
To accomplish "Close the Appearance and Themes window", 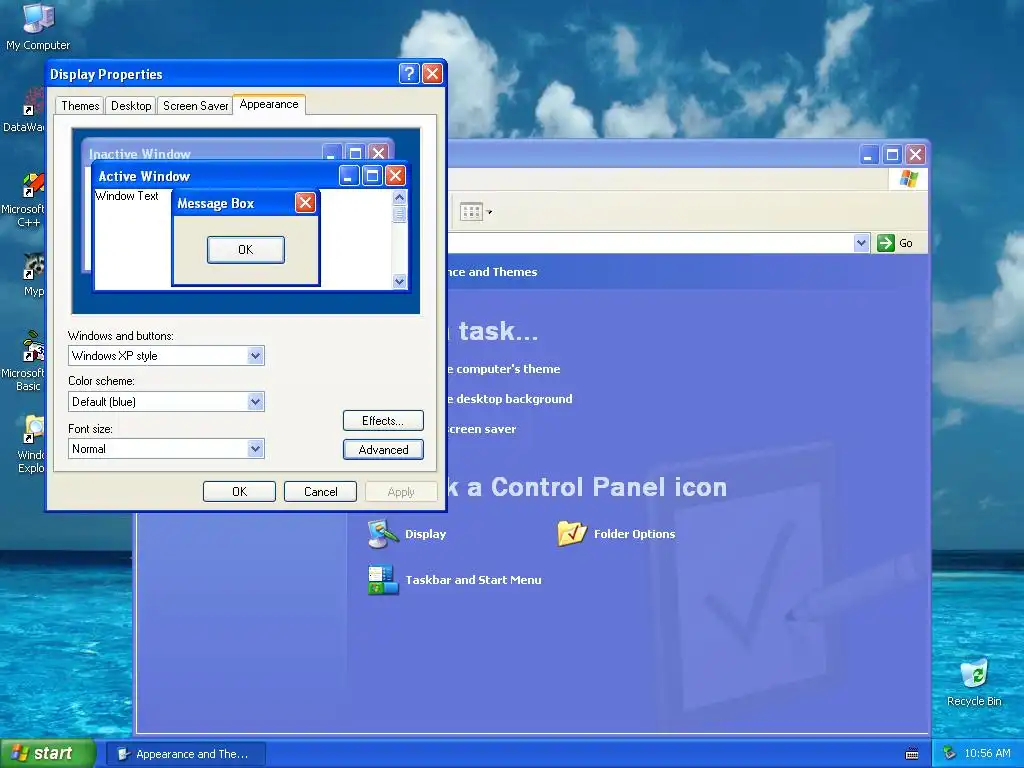I will [x=916, y=155].
